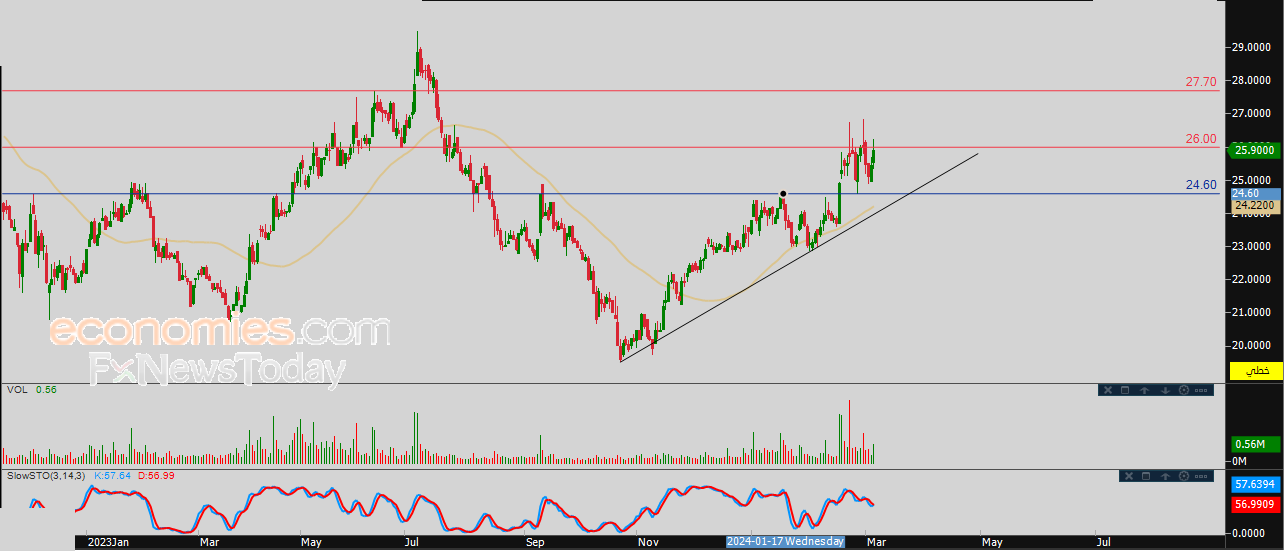Open more options for SlowSTO panel

click(1201, 476)
